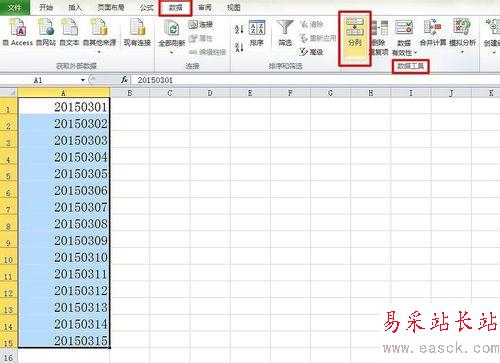Click cell containing 20150310
This screenshot has width=500, height=363.
click(64, 256)
